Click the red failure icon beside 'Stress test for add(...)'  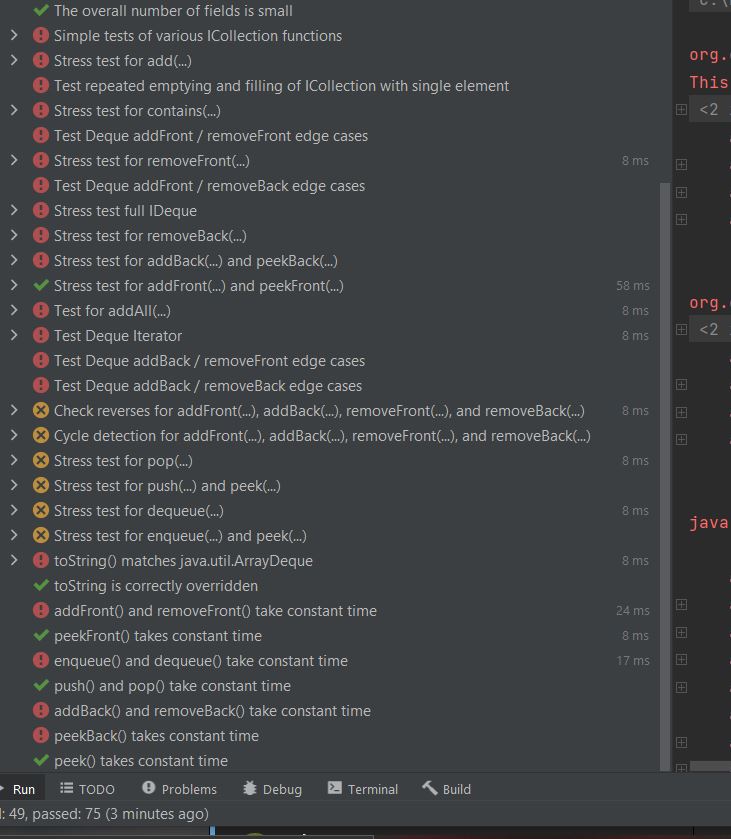click(41, 61)
